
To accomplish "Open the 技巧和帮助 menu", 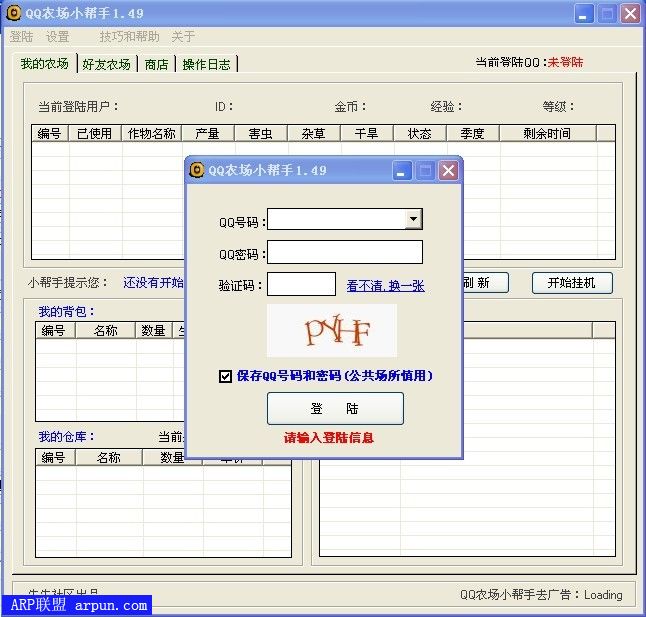I will tap(129, 37).
